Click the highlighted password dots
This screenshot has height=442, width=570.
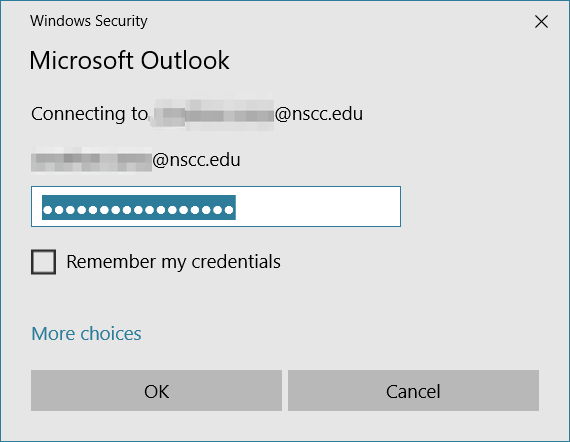139,208
